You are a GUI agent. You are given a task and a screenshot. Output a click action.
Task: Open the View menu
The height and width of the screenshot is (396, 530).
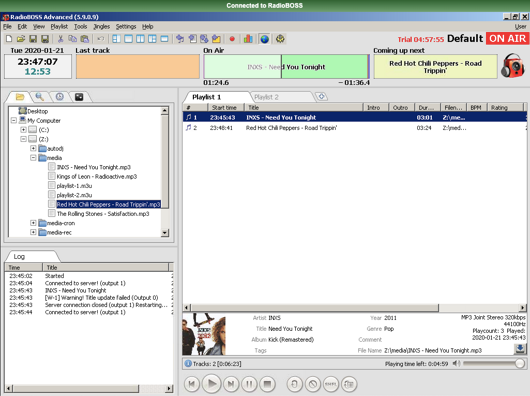(39, 26)
